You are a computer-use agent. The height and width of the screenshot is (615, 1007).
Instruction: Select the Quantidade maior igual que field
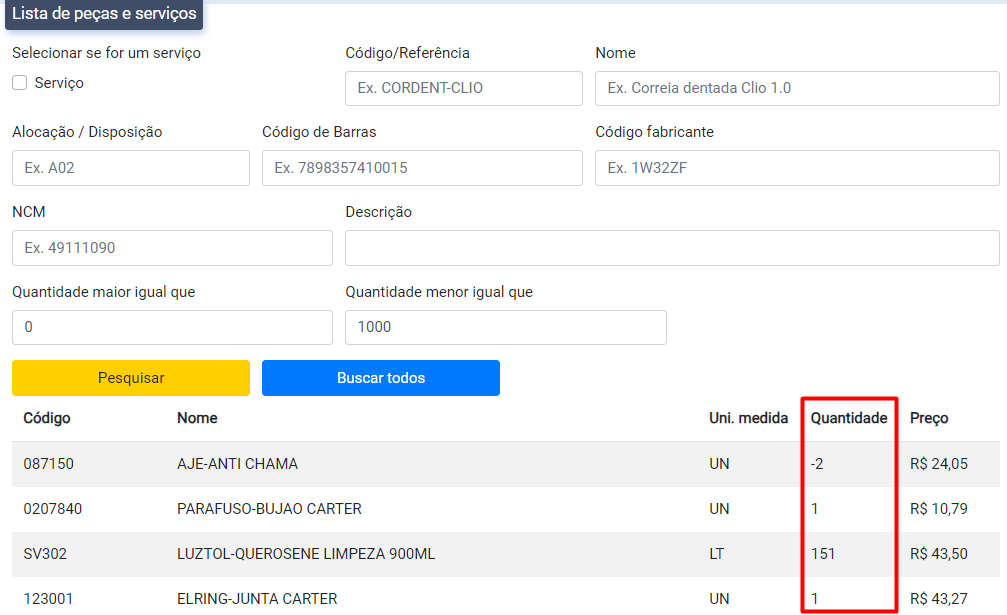(172, 327)
